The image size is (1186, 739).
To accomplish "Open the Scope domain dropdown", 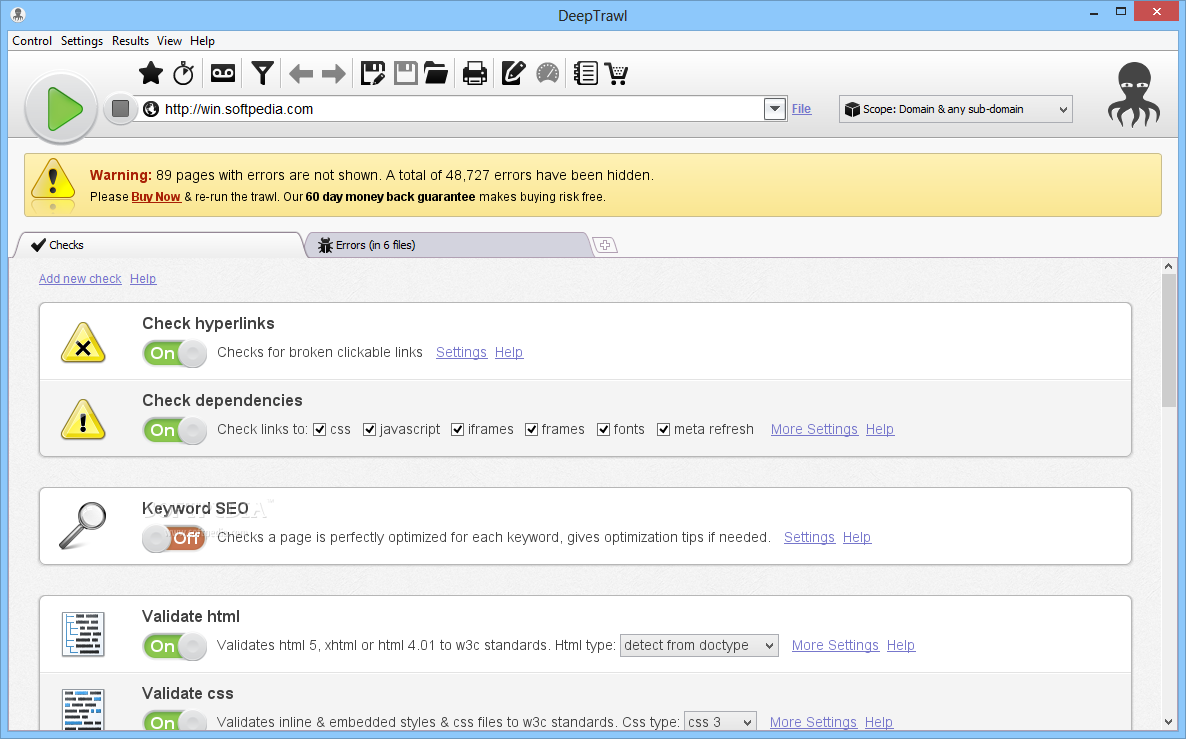I will (955, 109).
